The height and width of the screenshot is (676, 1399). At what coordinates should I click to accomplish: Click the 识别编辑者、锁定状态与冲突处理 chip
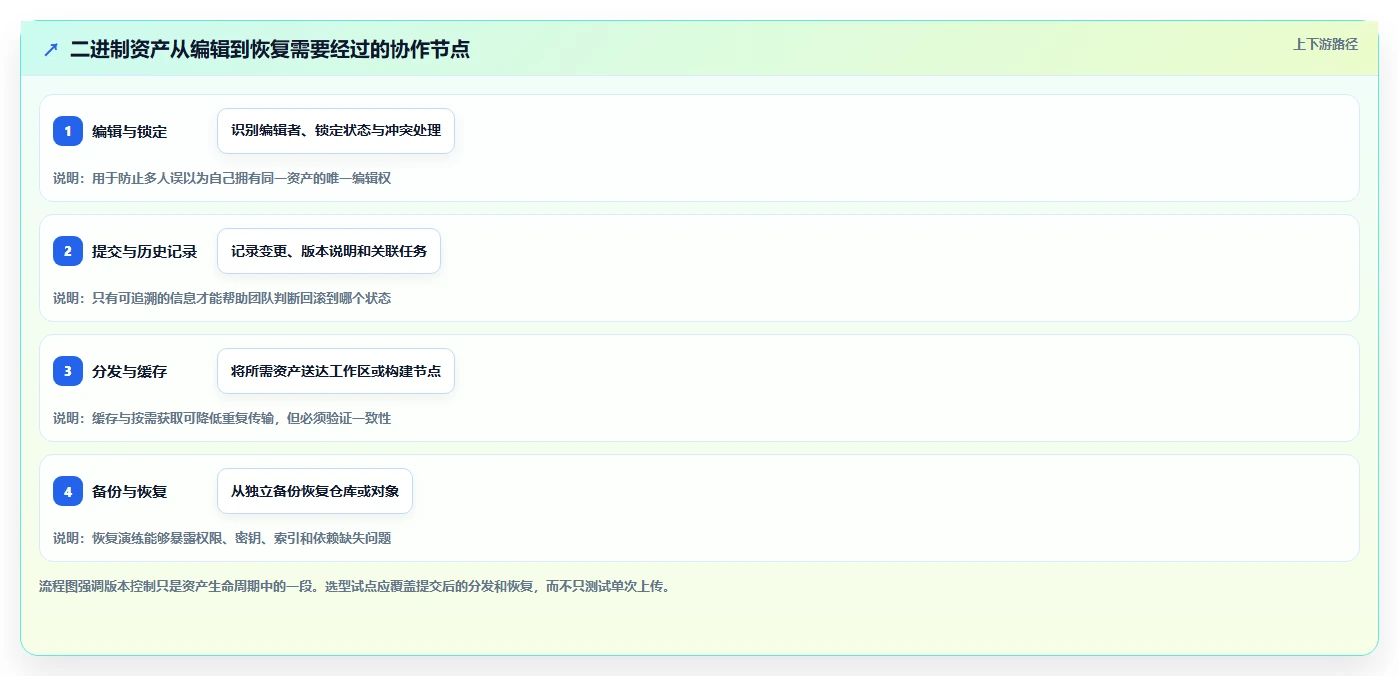tap(336, 131)
